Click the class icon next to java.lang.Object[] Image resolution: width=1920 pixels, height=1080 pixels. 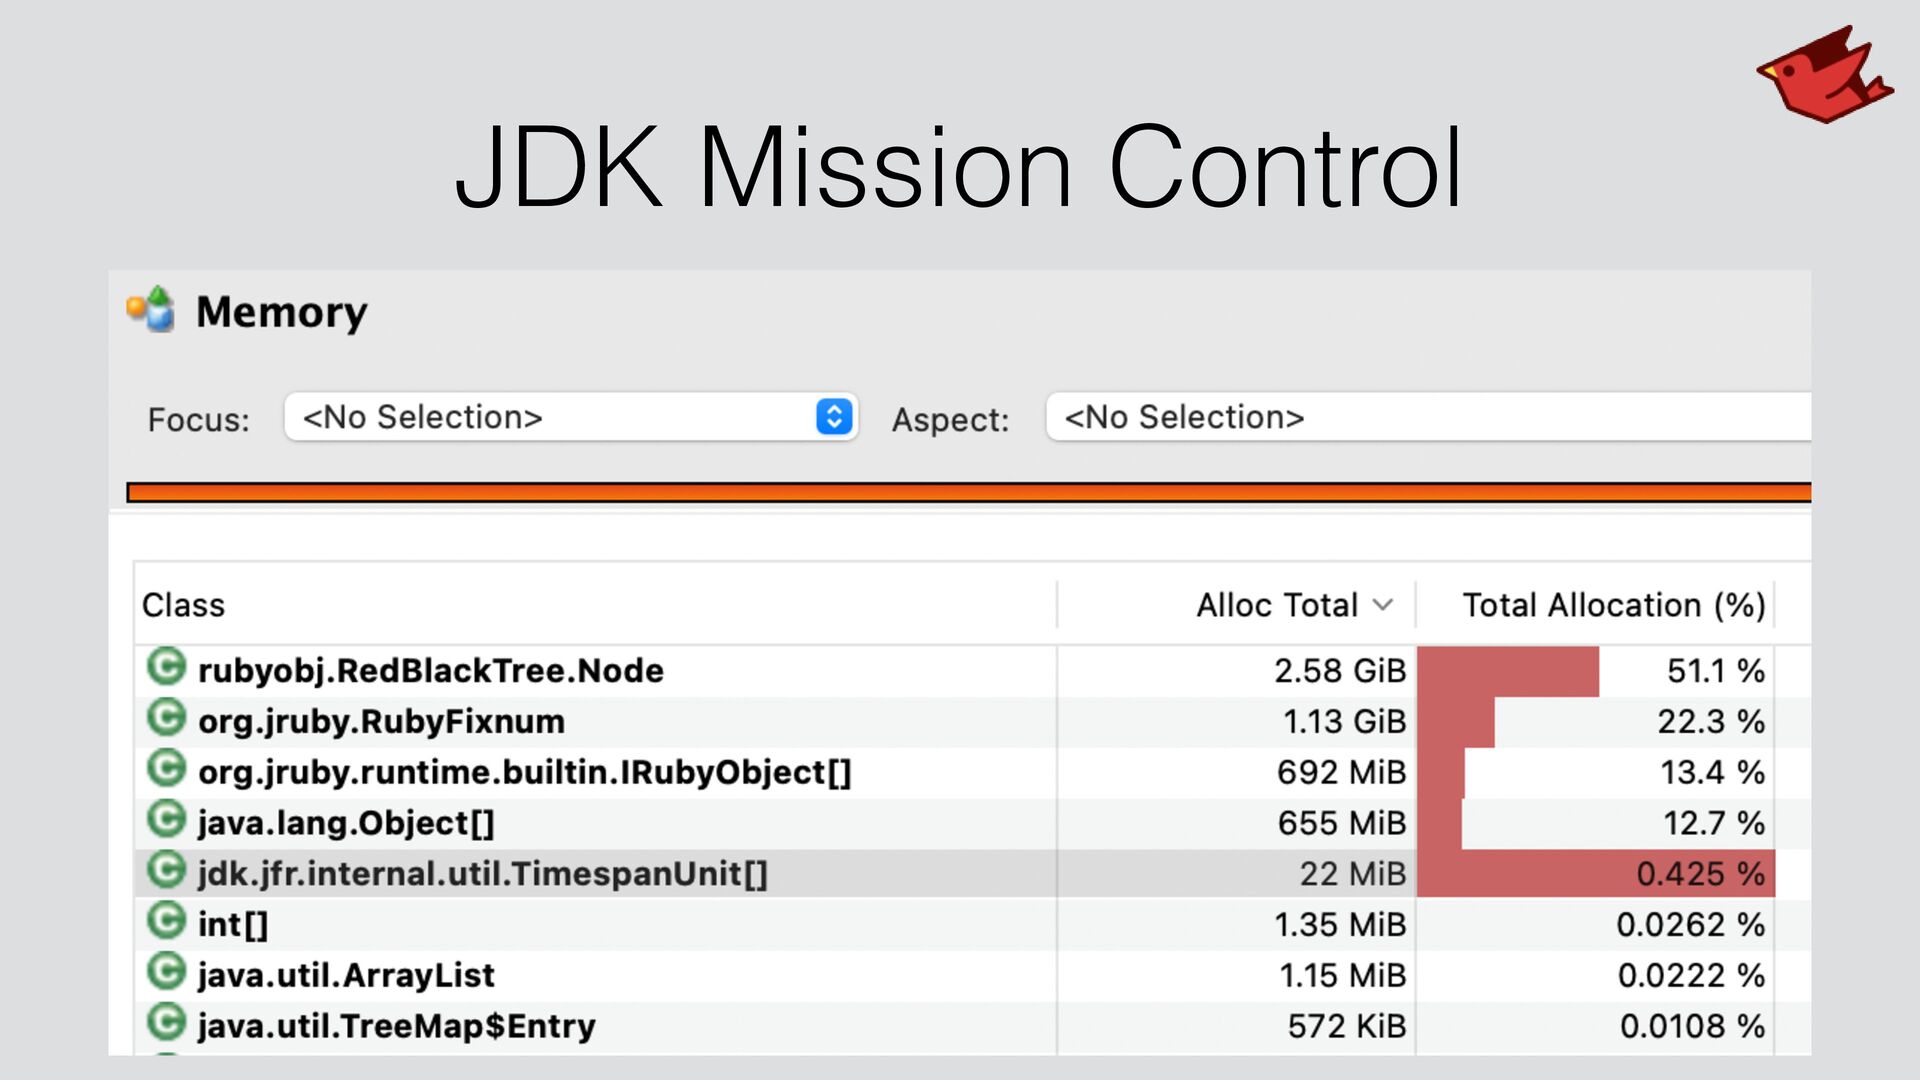point(166,820)
